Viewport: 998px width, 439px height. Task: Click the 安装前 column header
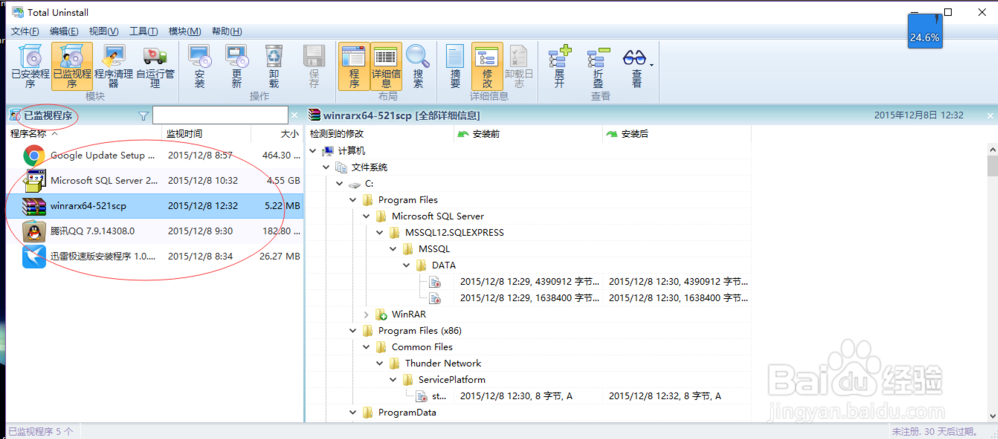528,134
